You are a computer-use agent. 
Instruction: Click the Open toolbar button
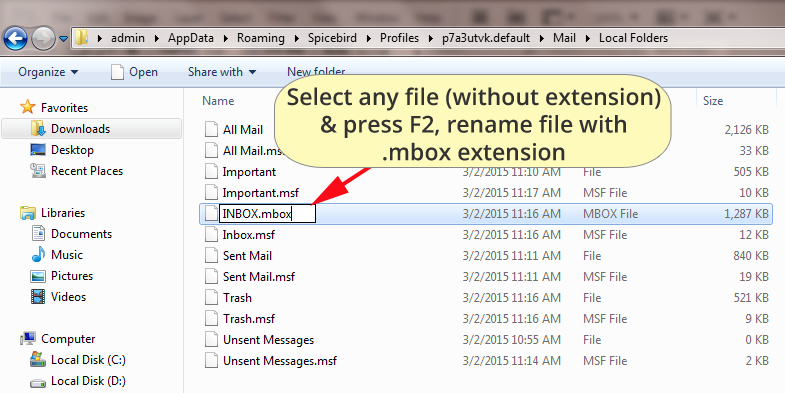tap(134, 72)
